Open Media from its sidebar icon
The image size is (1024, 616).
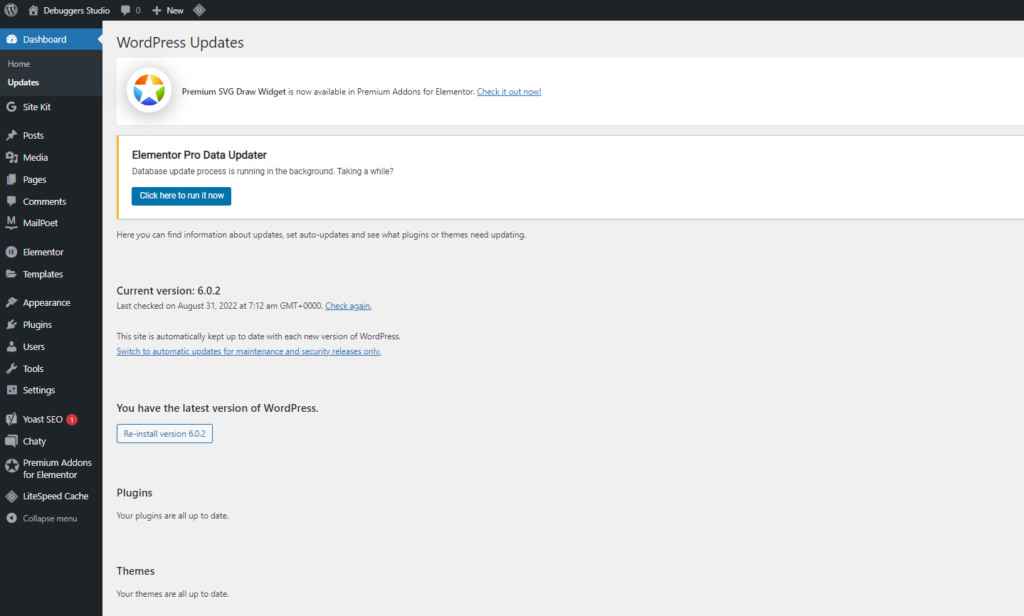(12, 157)
